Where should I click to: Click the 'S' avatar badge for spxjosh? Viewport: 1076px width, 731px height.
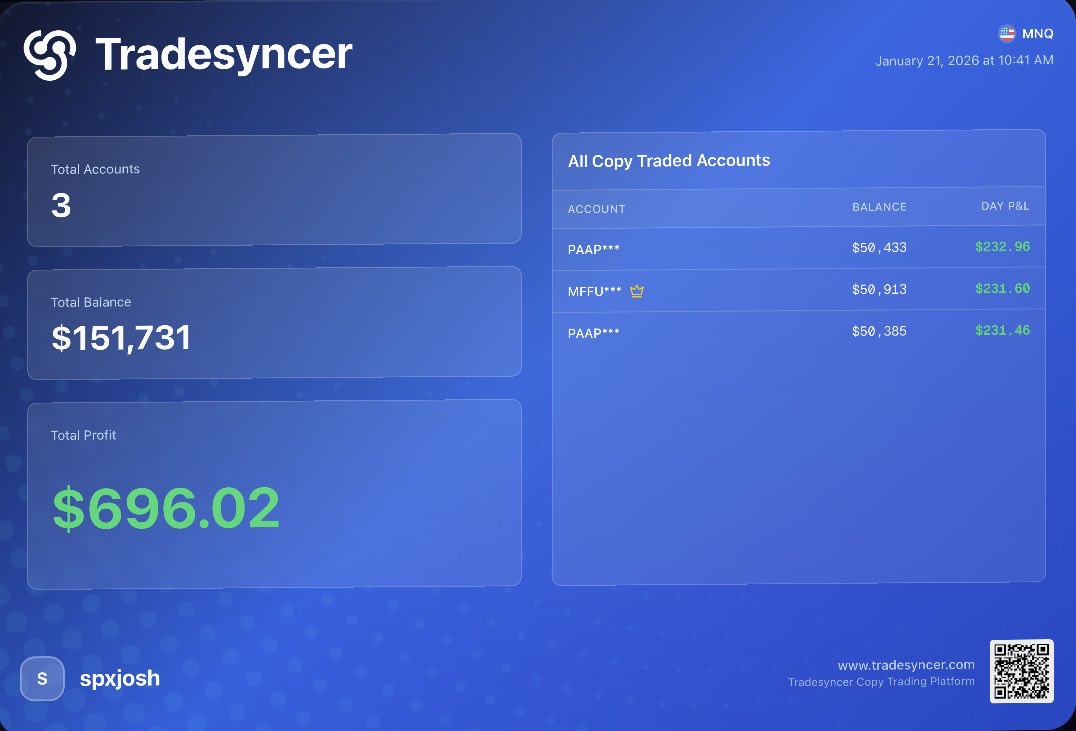[43, 679]
